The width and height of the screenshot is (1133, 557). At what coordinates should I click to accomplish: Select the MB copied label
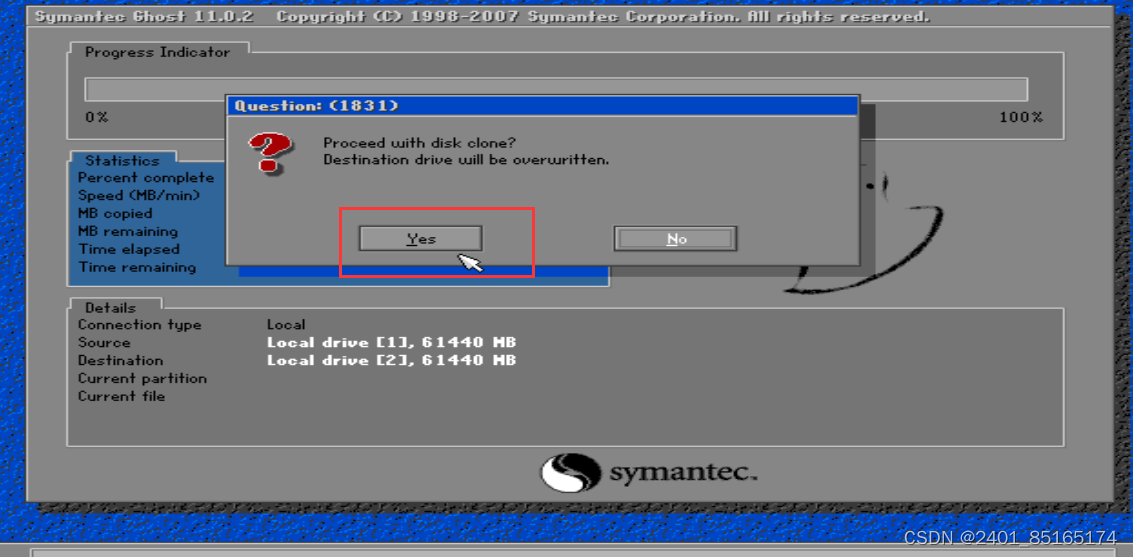point(115,214)
